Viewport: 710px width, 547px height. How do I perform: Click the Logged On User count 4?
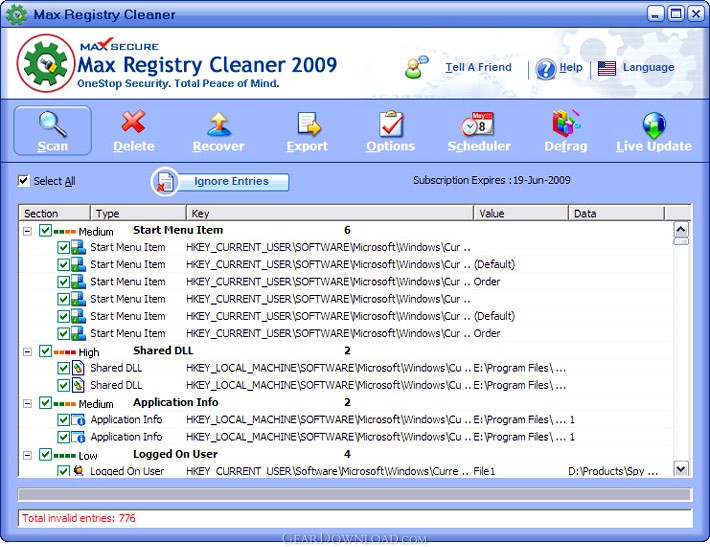347,454
